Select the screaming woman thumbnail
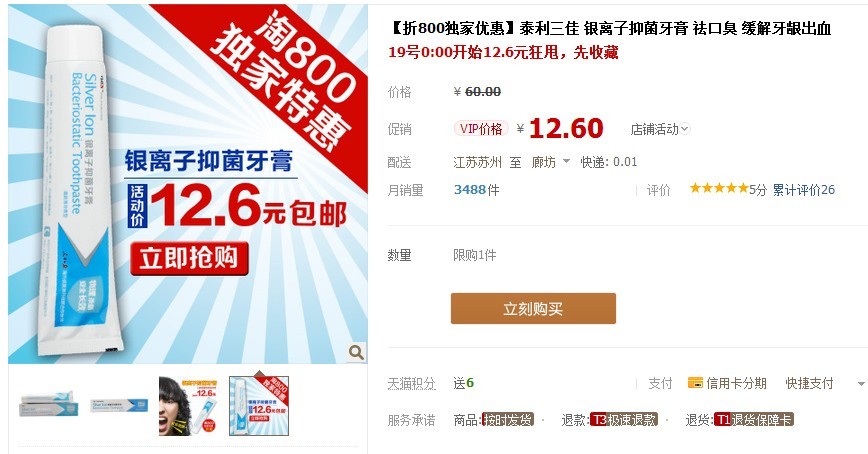This screenshot has width=868, height=454. (x=189, y=405)
